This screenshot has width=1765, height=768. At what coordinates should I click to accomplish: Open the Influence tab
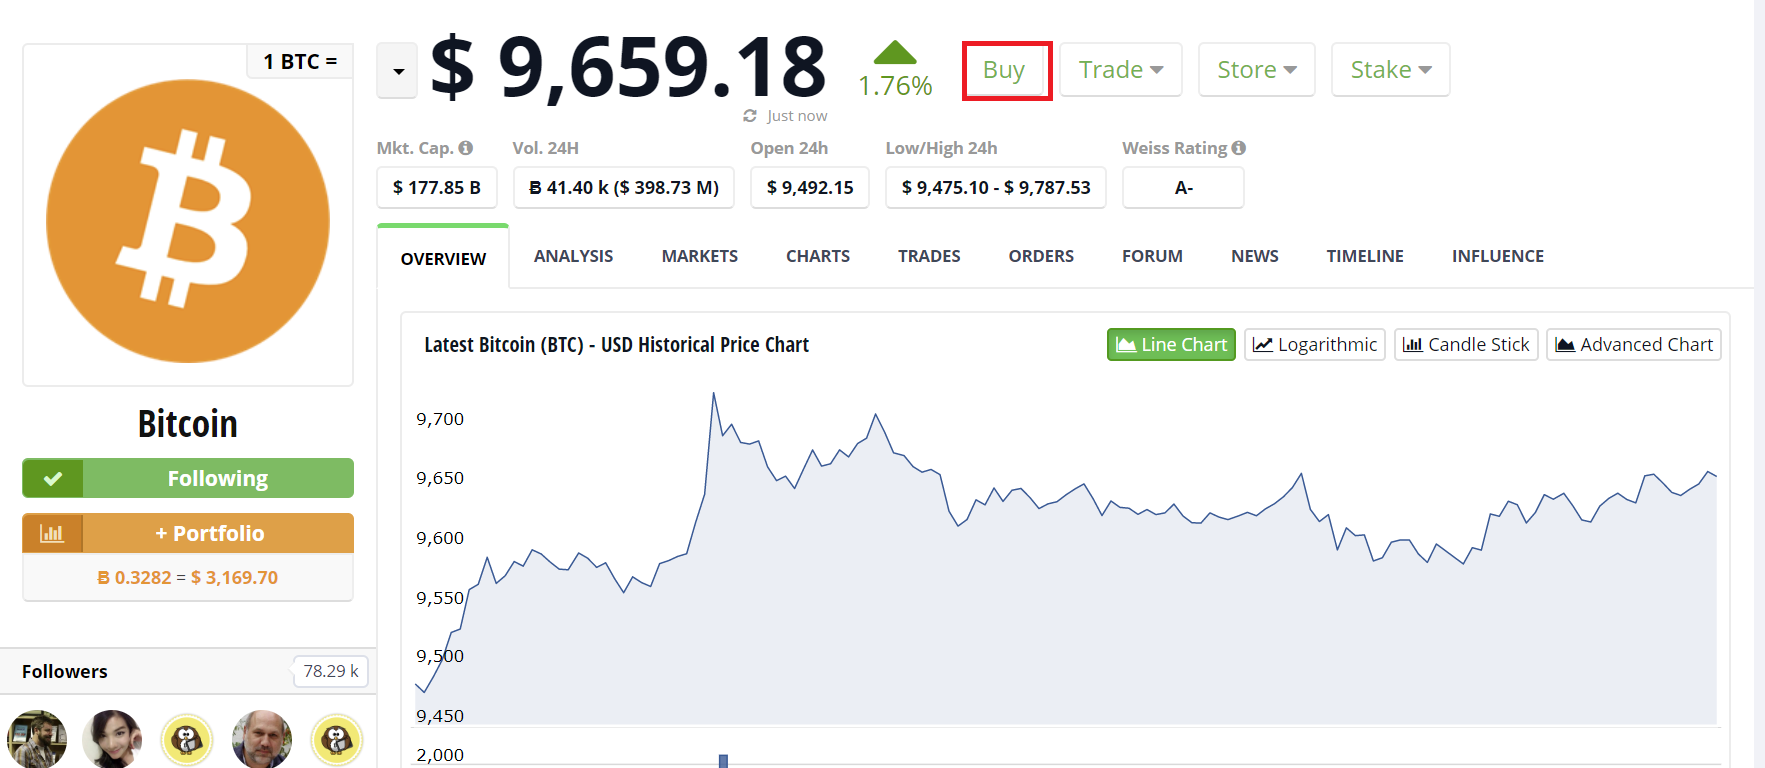pos(1498,256)
